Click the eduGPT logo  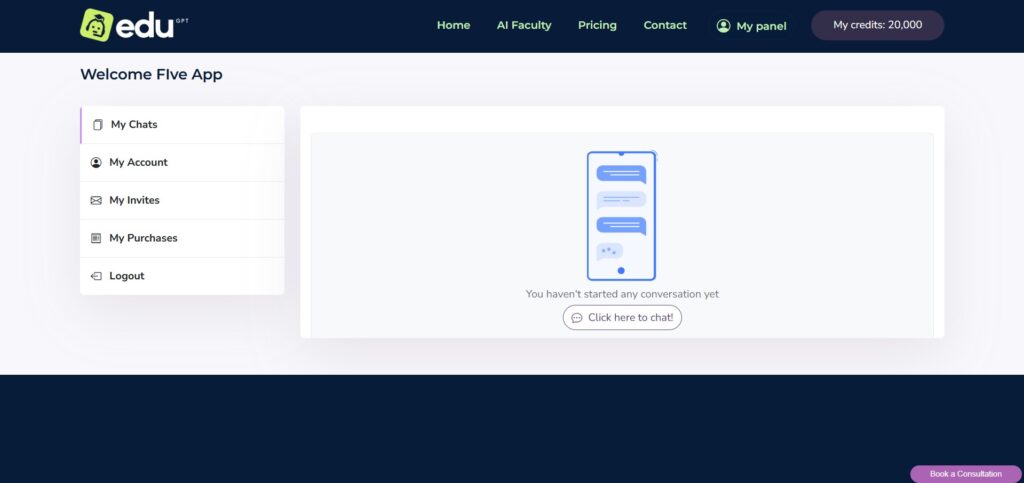click(132, 25)
